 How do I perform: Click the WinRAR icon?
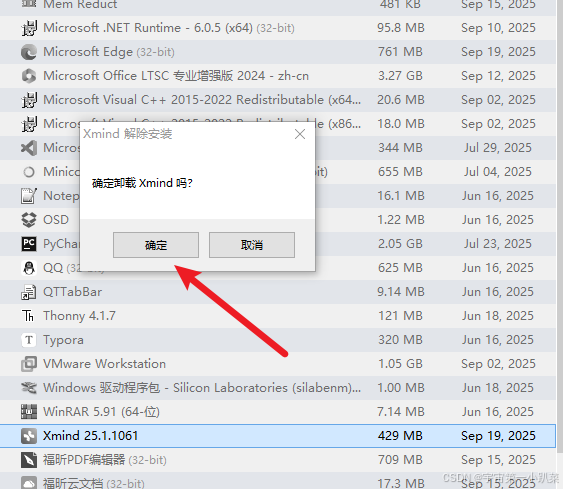[x=29, y=412]
